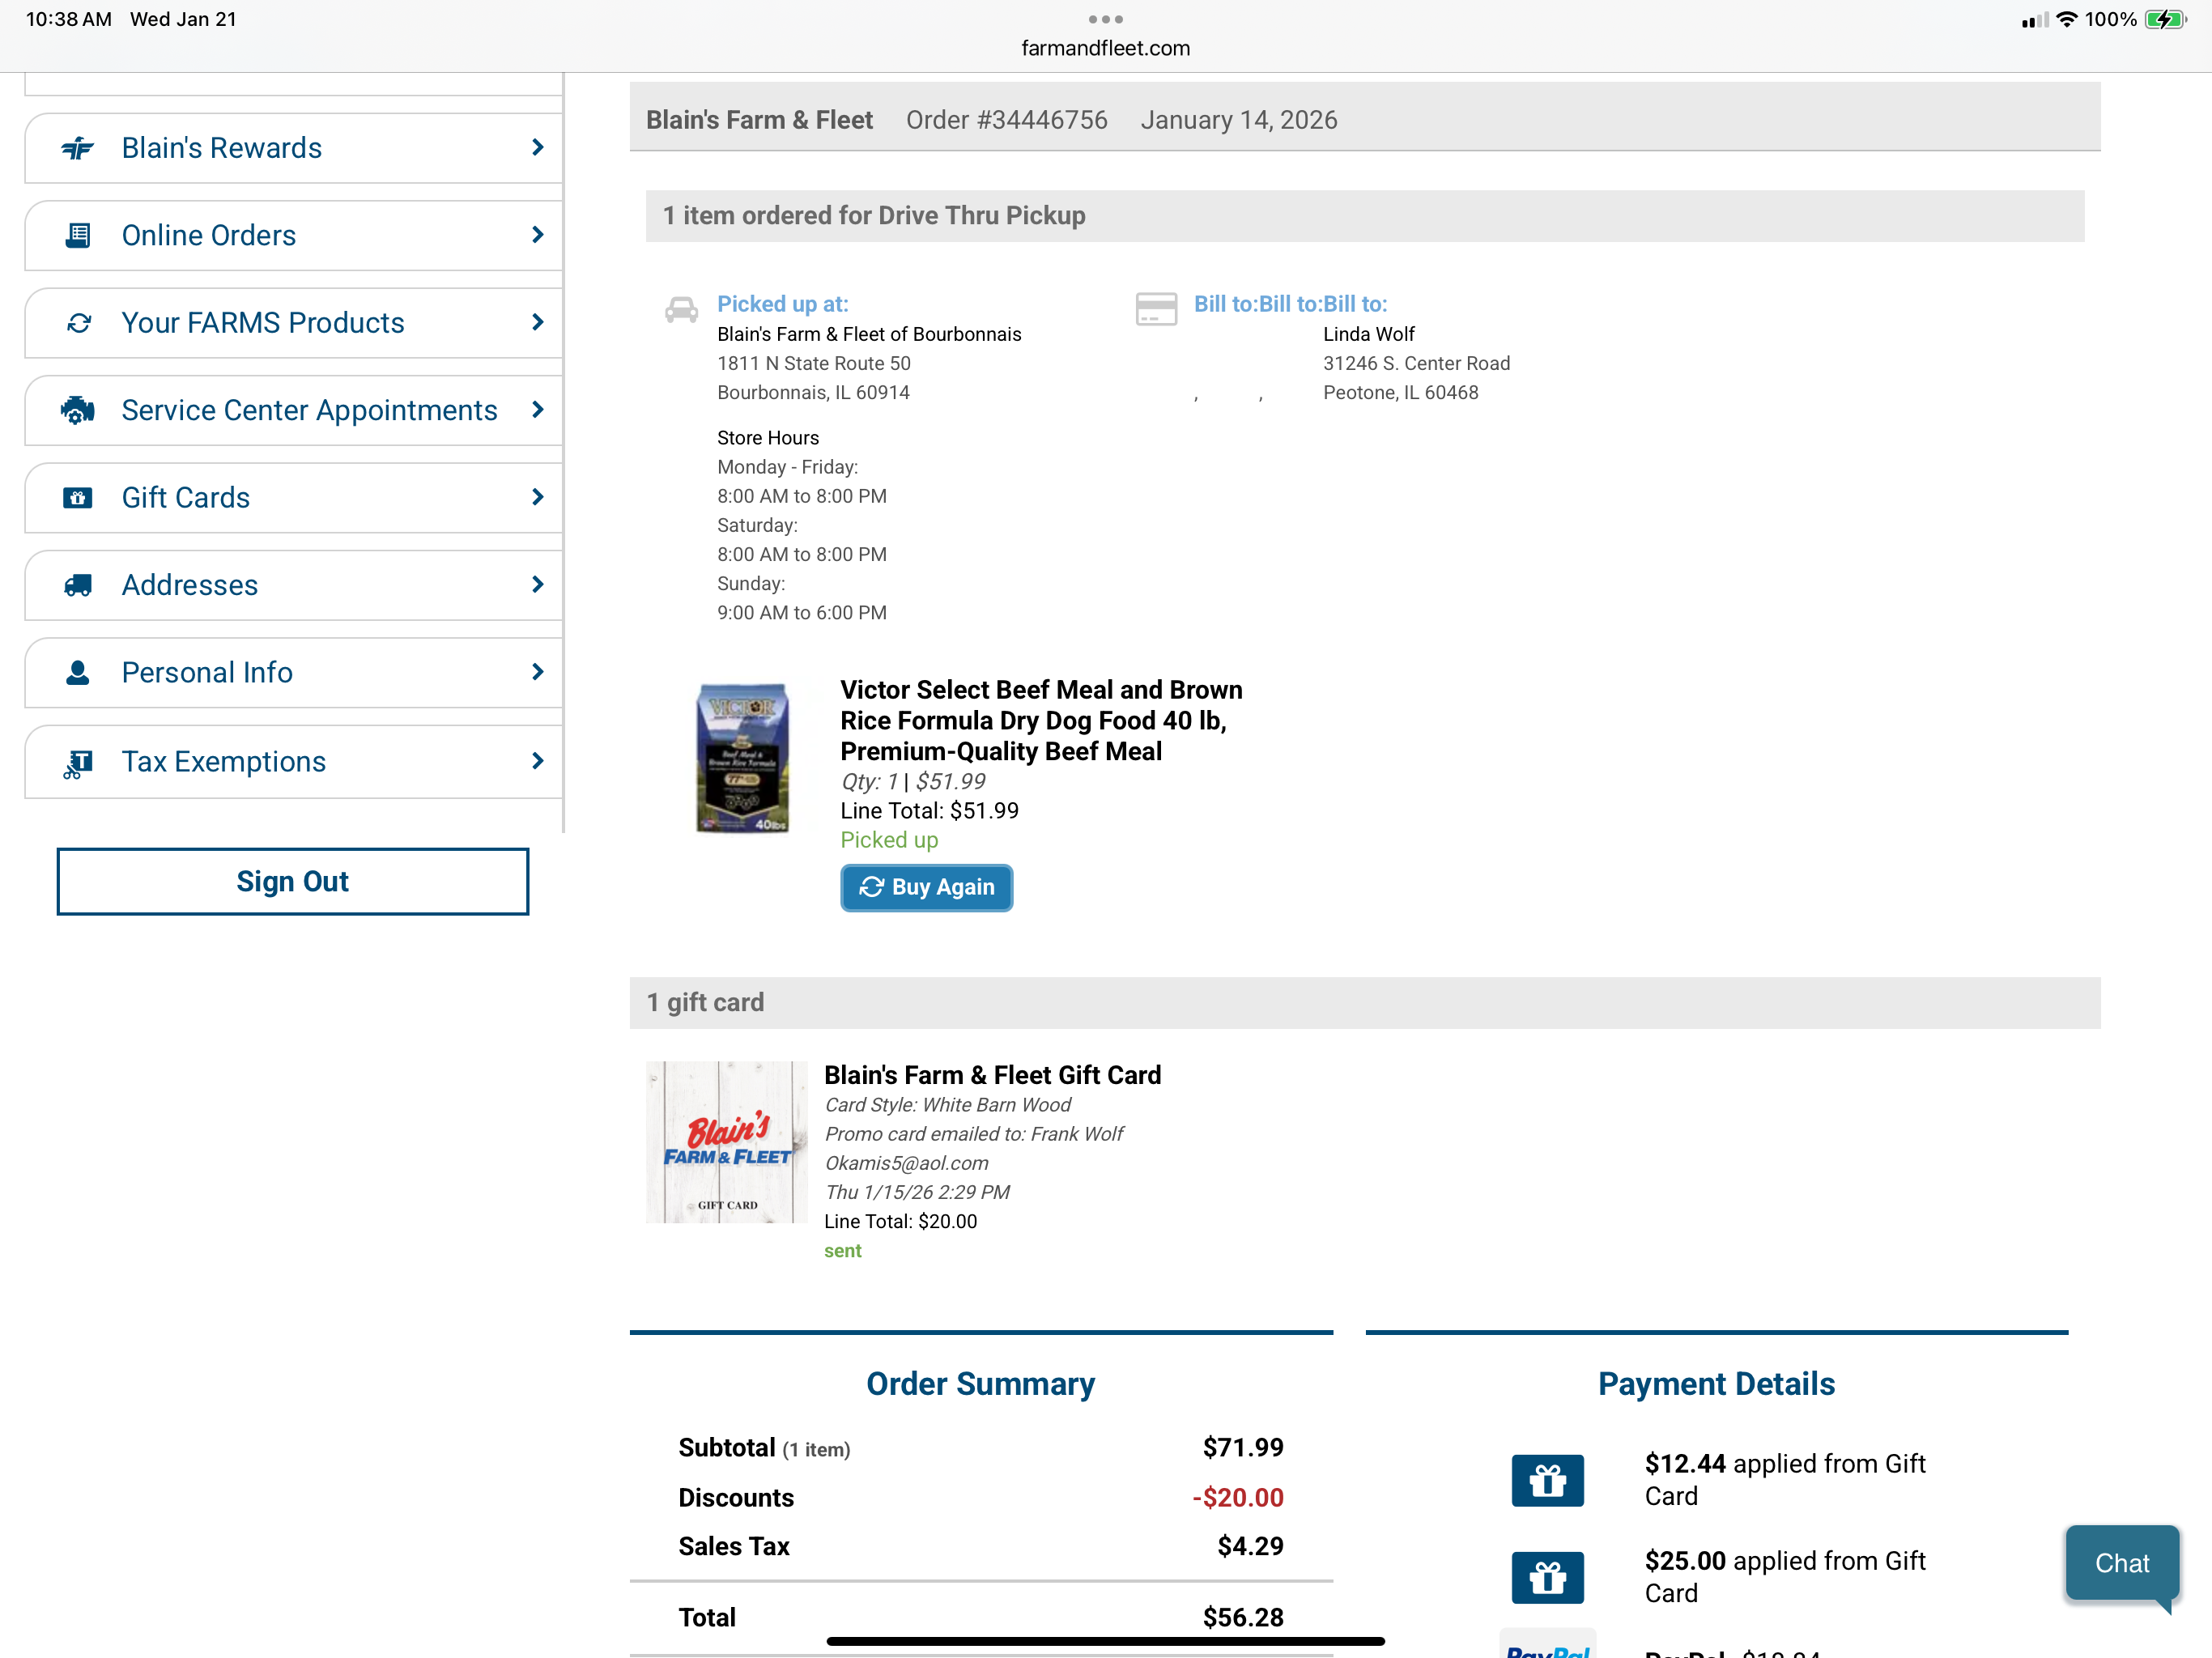
Task: Expand Blain's Rewards chevron arrow
Action: tap(537, 148)
